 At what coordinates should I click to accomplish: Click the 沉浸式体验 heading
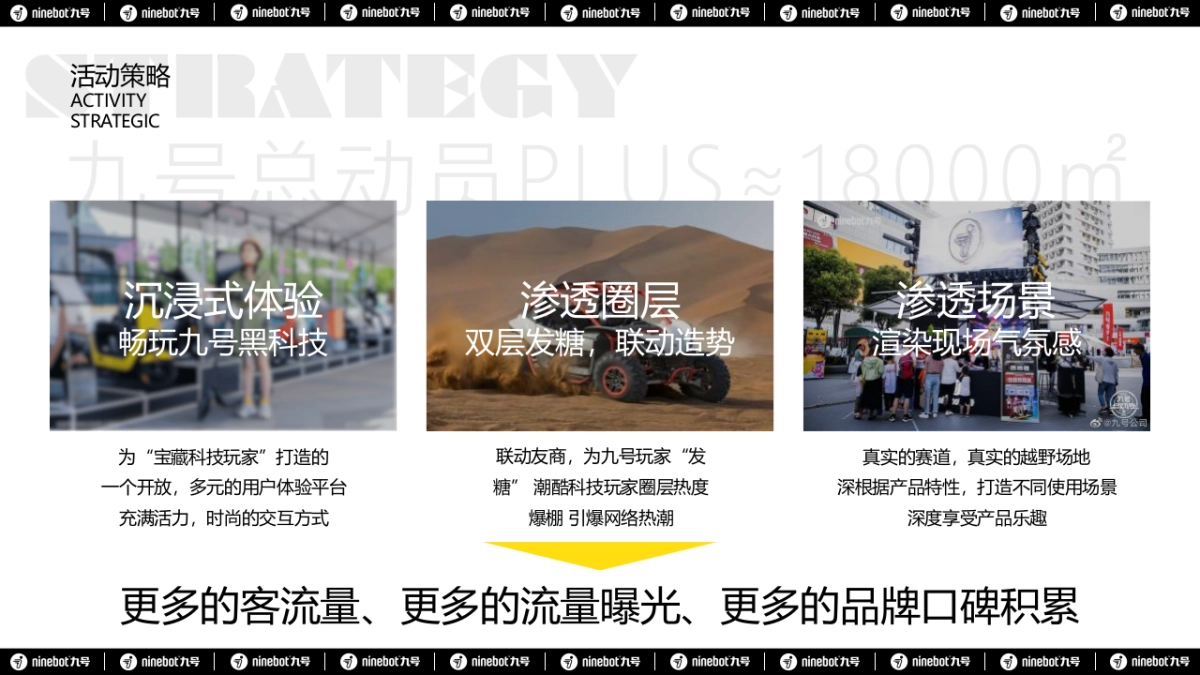pos(224,298)
